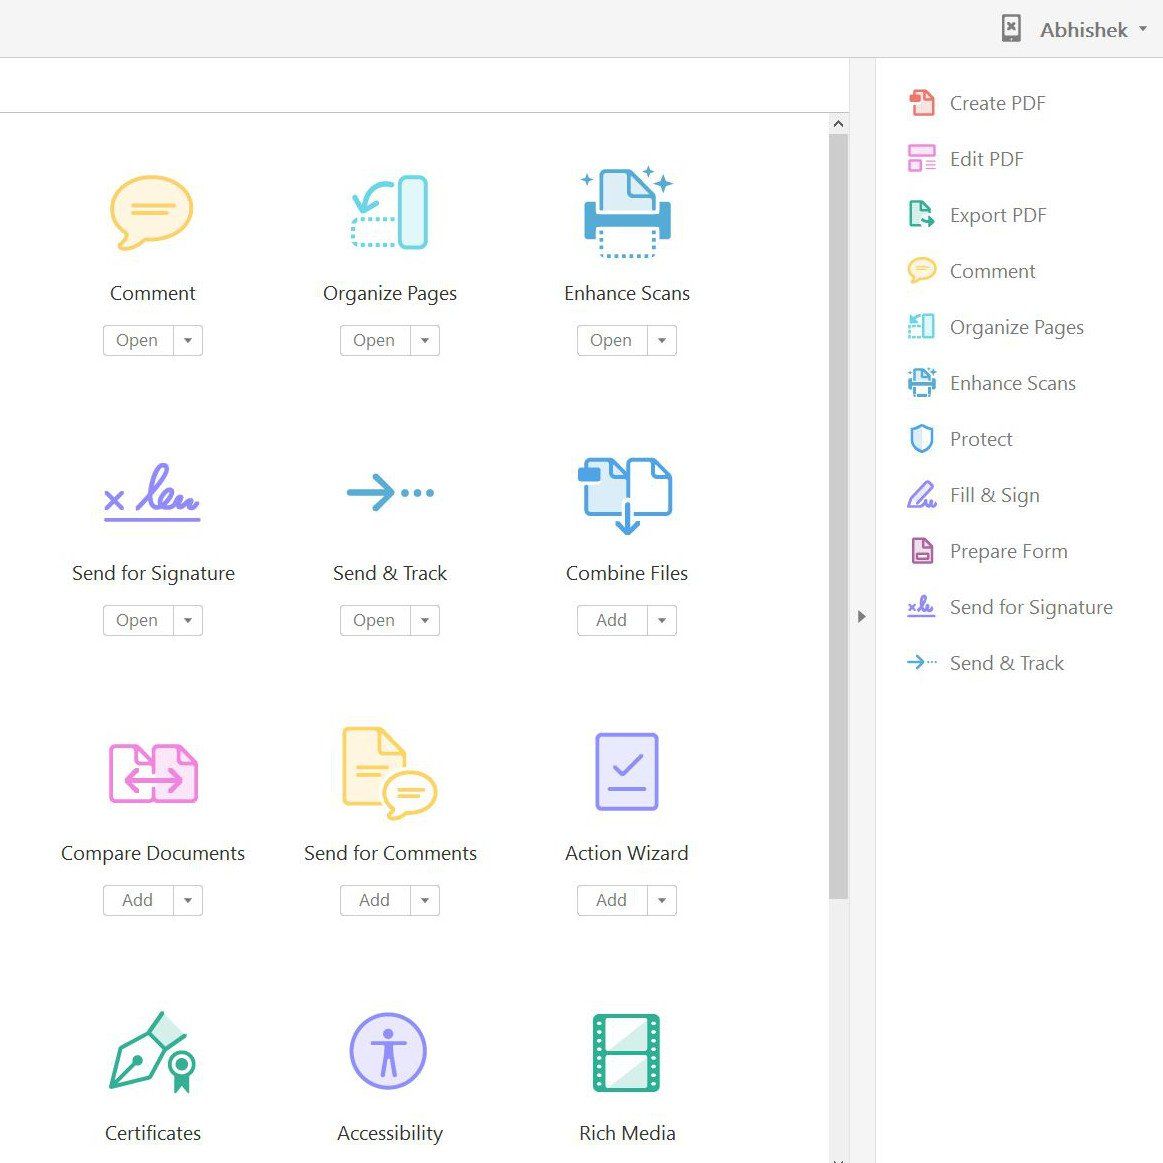This screenshot has width=1163, height=1163.
Task: Select the Send & Track sidebar entry
Action: tap(1006, 662)
